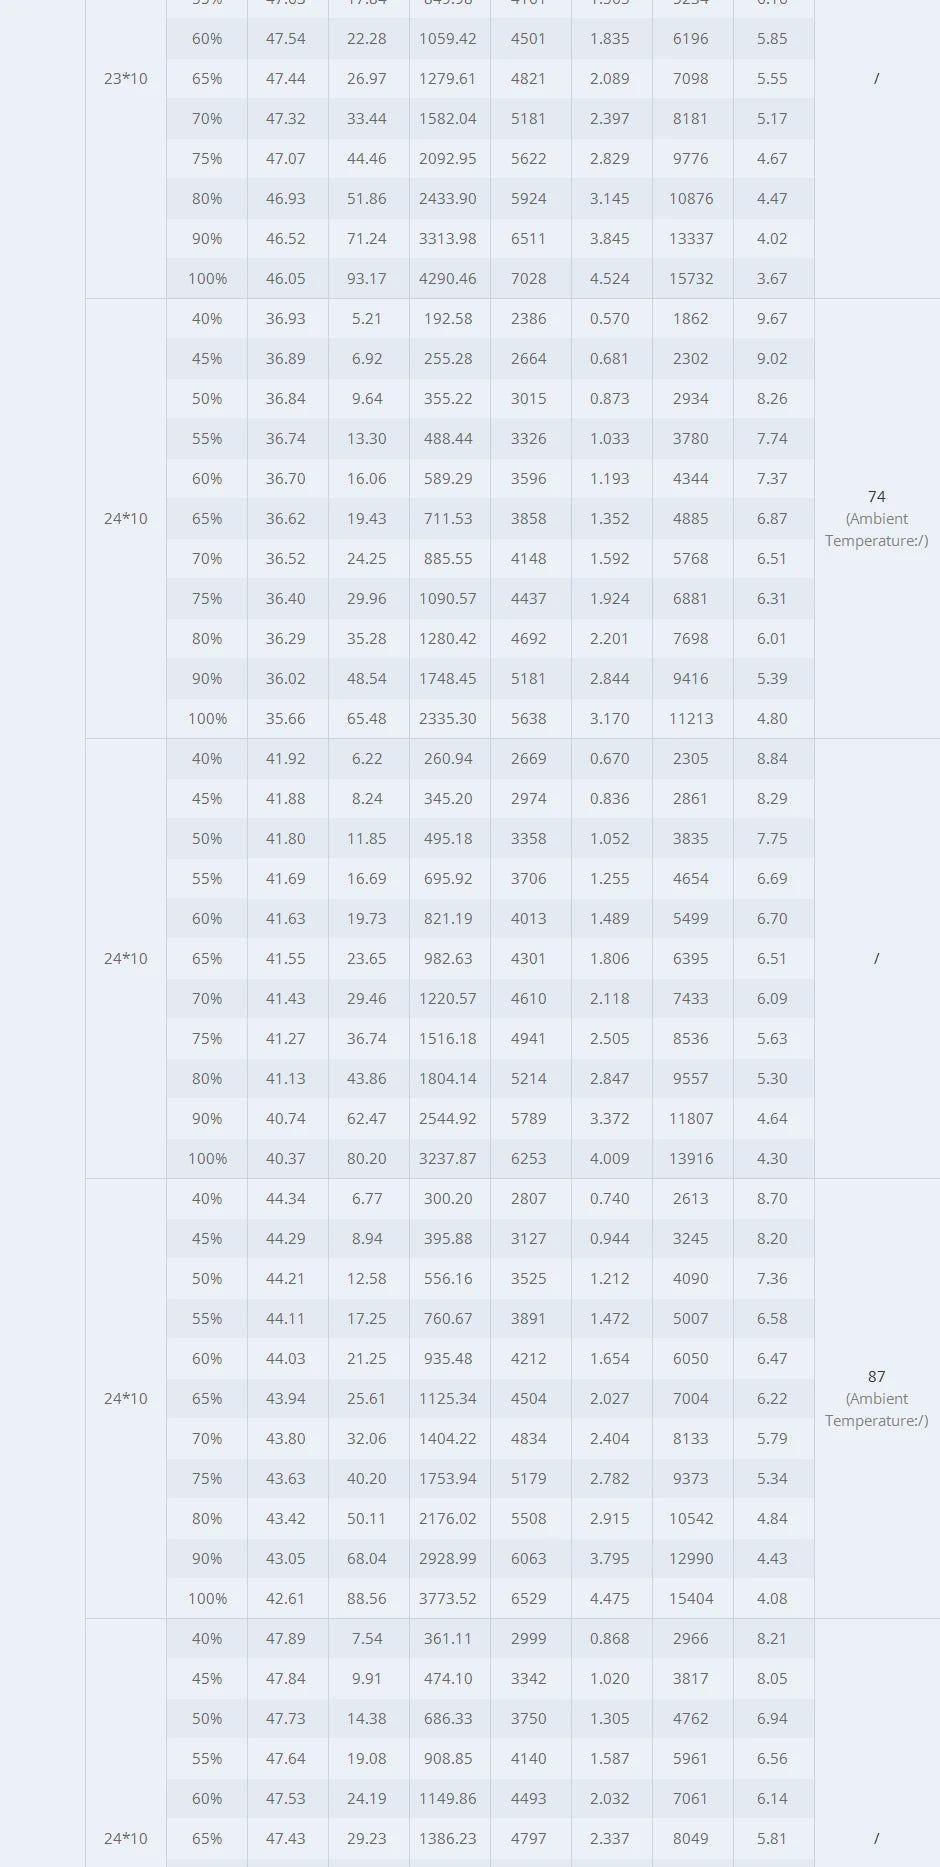This screenshot has width=940, height=1867.
Task: Click the voltage cell reading 36.93
Action: pos(286,319)
